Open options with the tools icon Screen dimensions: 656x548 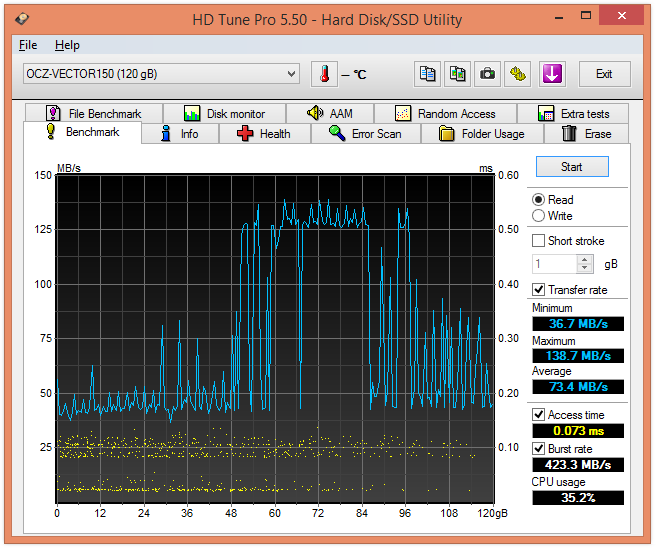pos(518,74)
